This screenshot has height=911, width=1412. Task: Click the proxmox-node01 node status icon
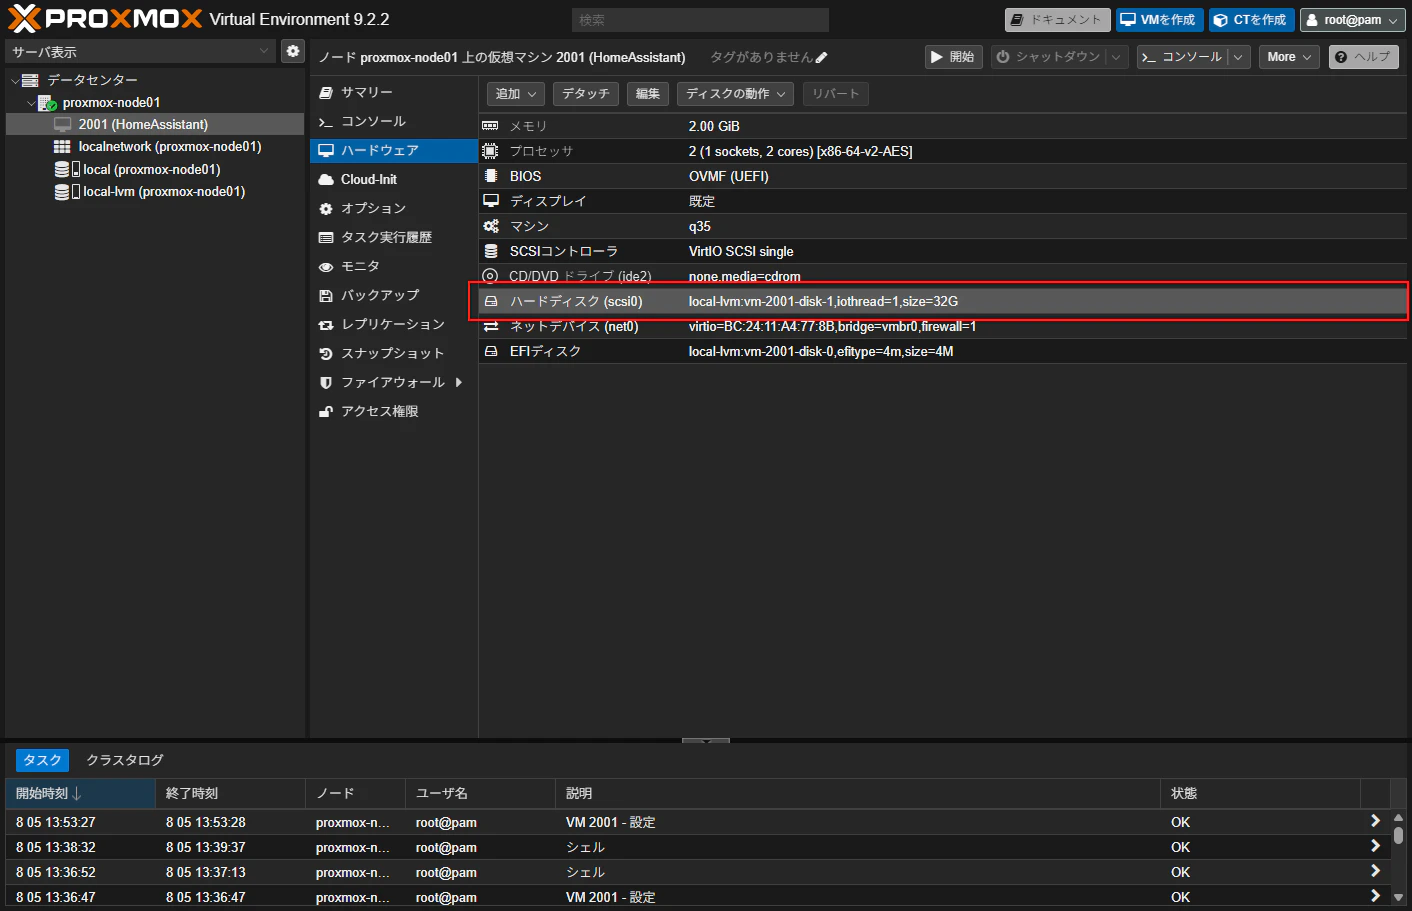coord(46,102)
